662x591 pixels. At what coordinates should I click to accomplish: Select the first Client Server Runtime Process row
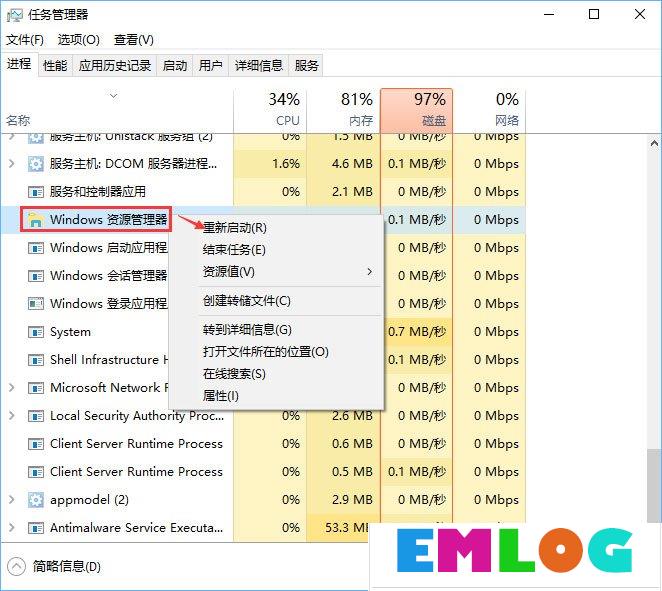pos(263,444)
